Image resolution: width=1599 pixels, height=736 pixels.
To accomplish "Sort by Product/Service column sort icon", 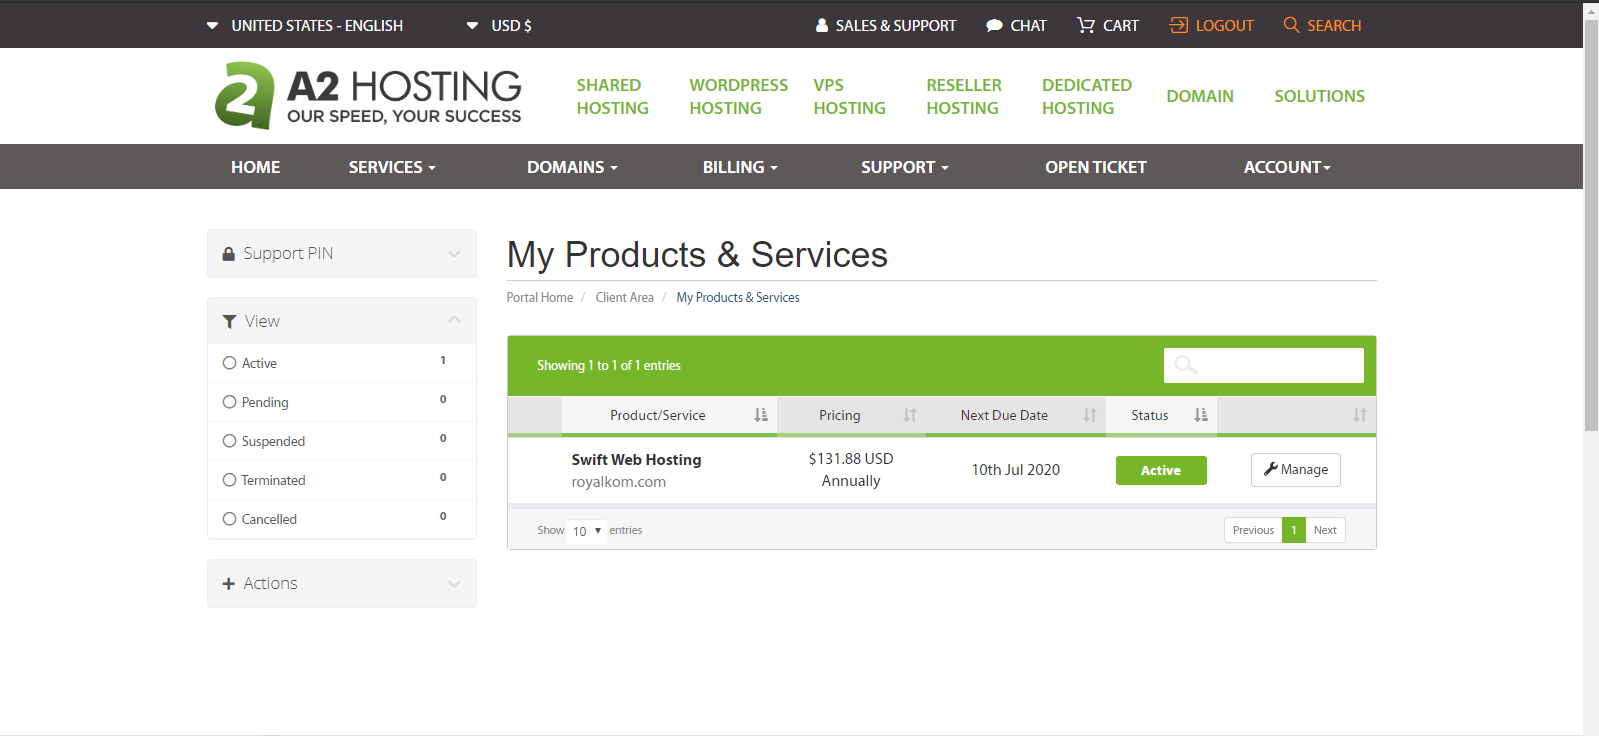I will click(761, 415).
